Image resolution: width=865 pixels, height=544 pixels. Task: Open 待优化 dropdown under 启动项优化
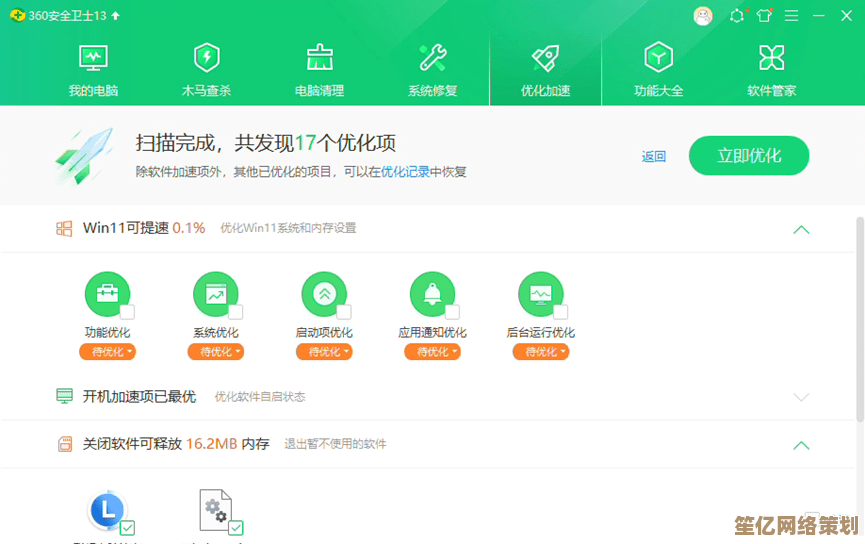[x=324, y=351]
